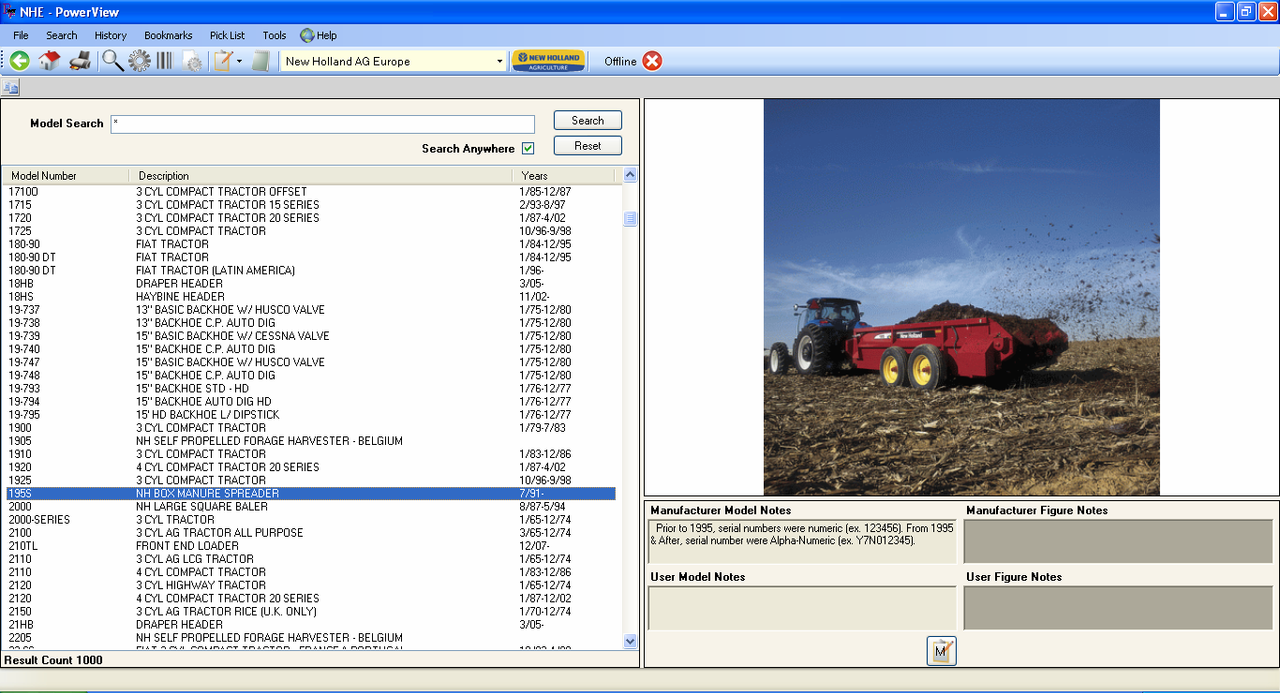Click the small blue icon below the toolbar
1280x693 pixels.
pyautogui.click(x=11, y=88)
